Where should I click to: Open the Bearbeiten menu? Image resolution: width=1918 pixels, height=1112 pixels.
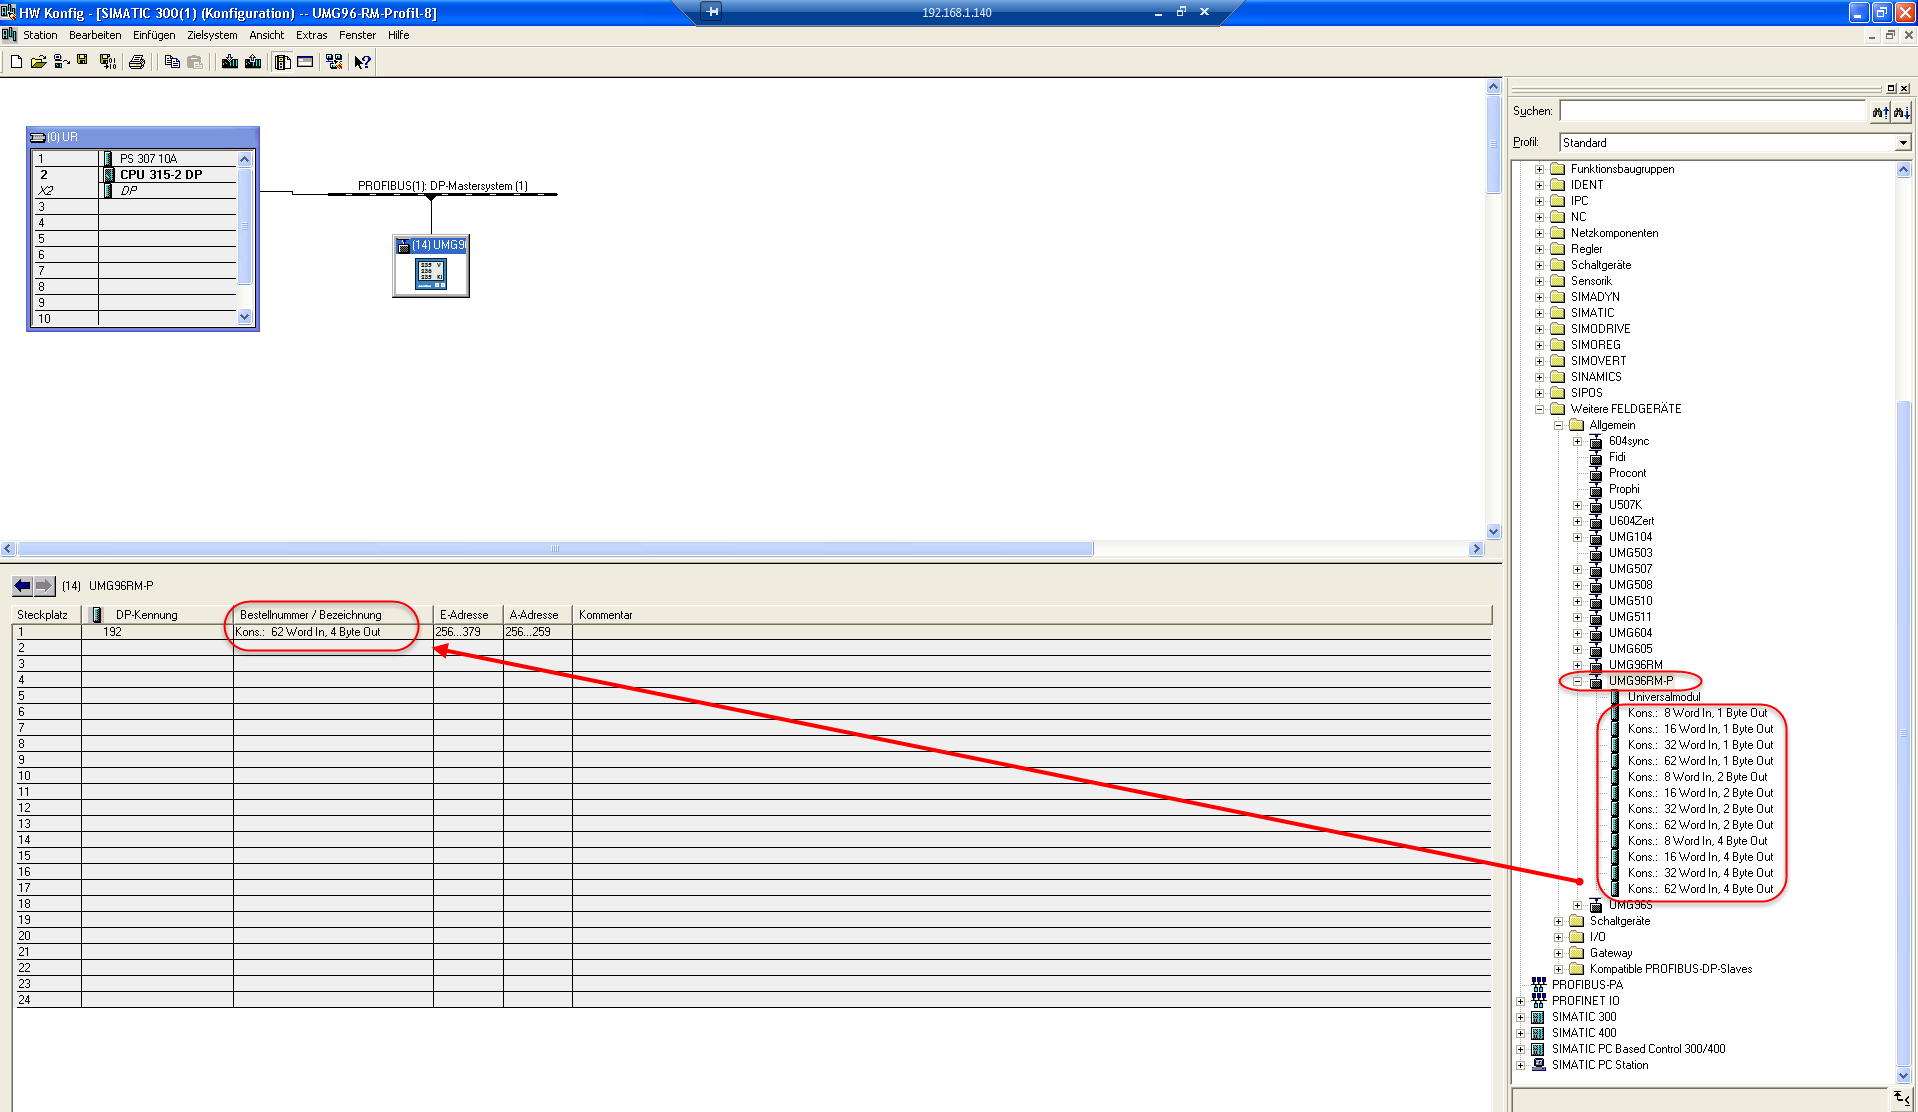click(95, 35)
